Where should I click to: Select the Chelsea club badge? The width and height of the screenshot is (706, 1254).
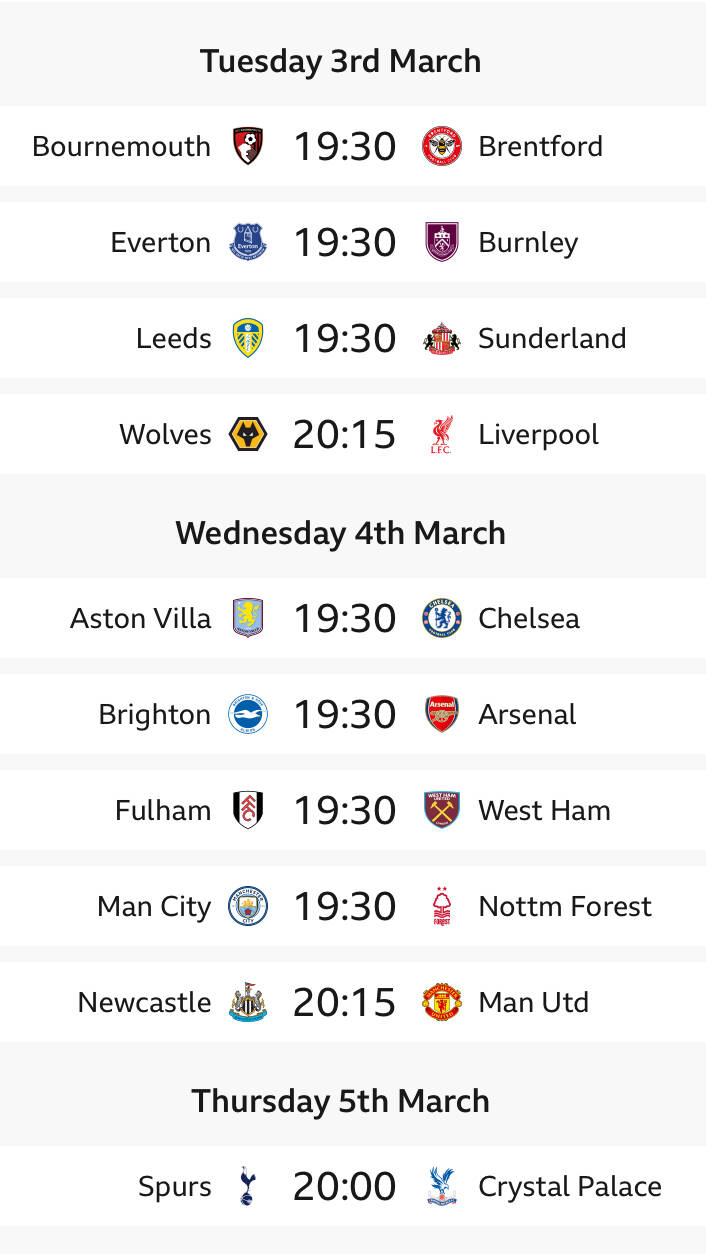tap(442, 618)
